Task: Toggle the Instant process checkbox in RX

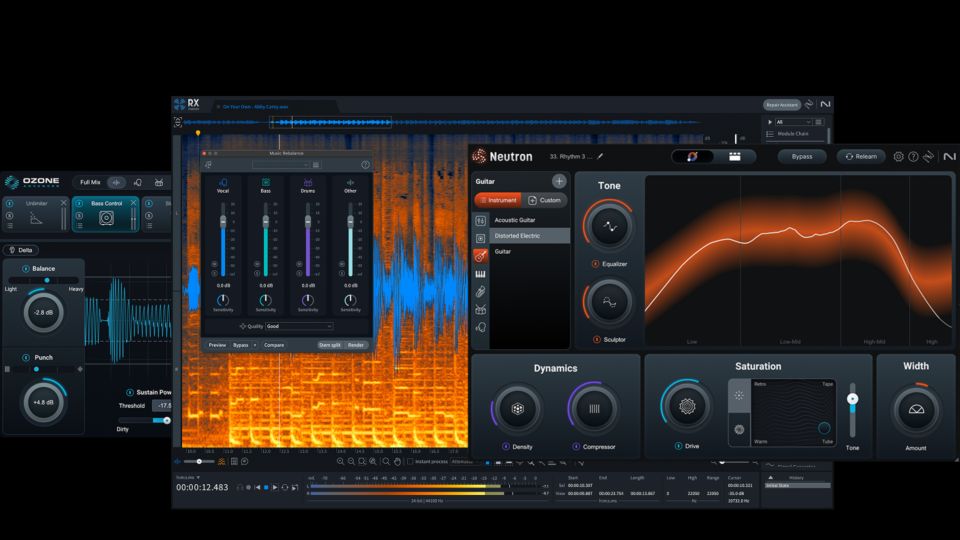Action: point(410,462)
